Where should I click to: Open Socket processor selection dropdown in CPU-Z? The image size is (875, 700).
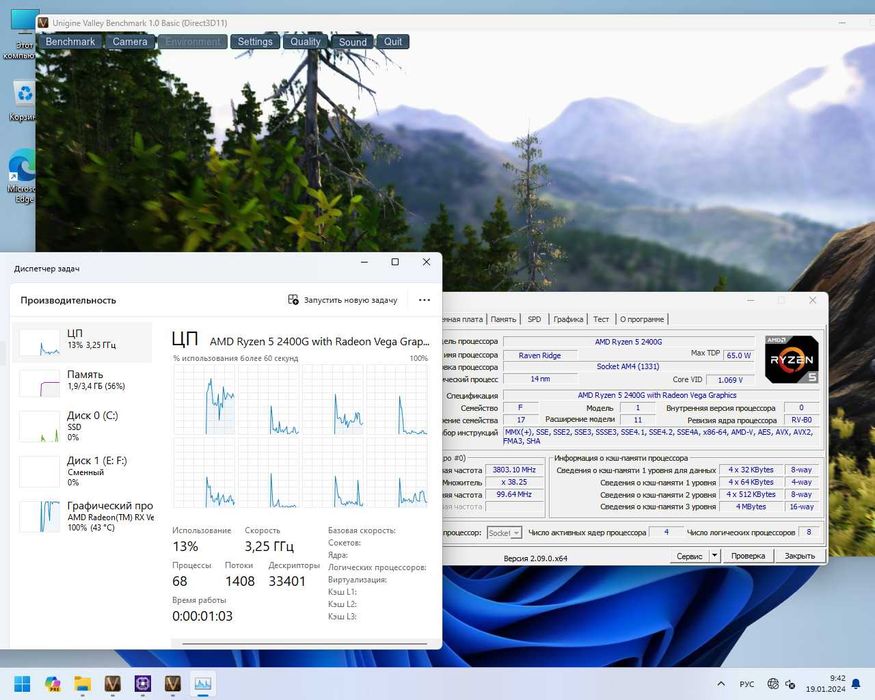504,533
